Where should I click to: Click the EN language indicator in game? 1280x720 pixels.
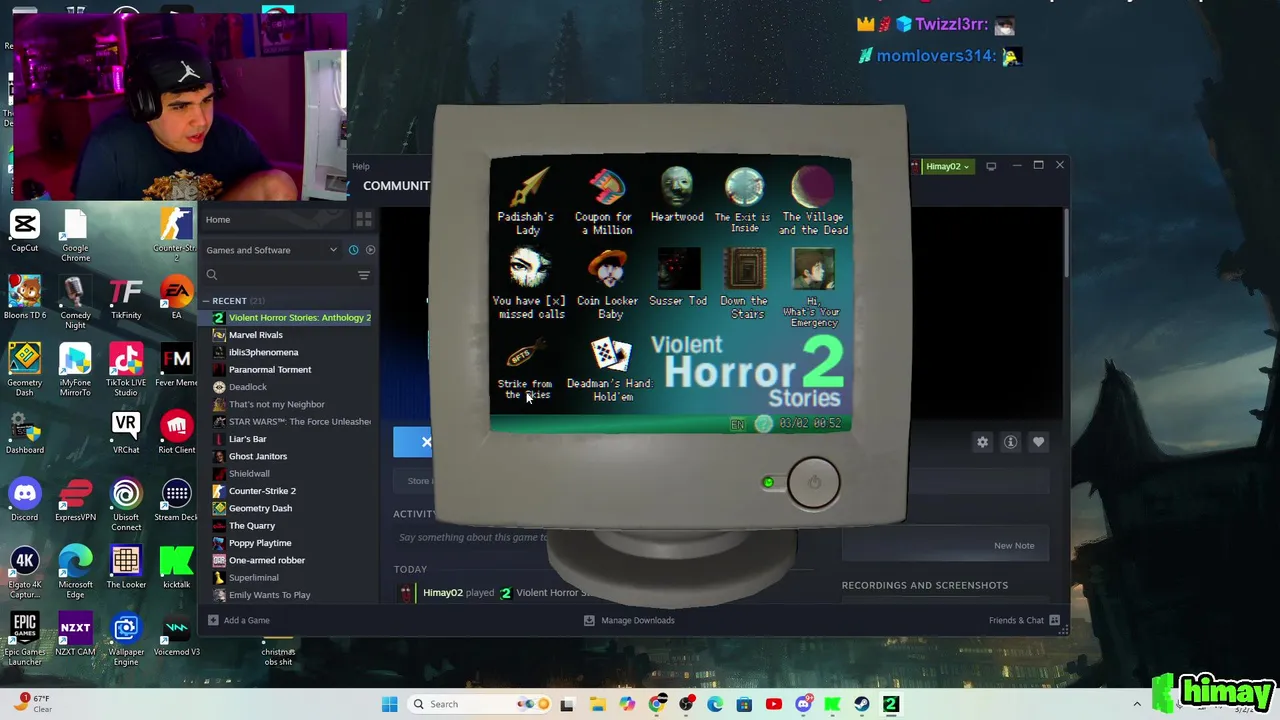click(x=737, y=424)
